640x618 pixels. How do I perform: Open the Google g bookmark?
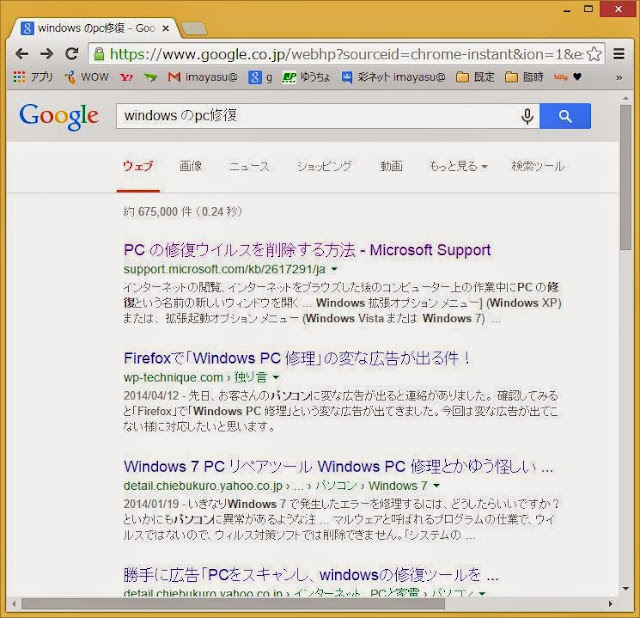260,77
